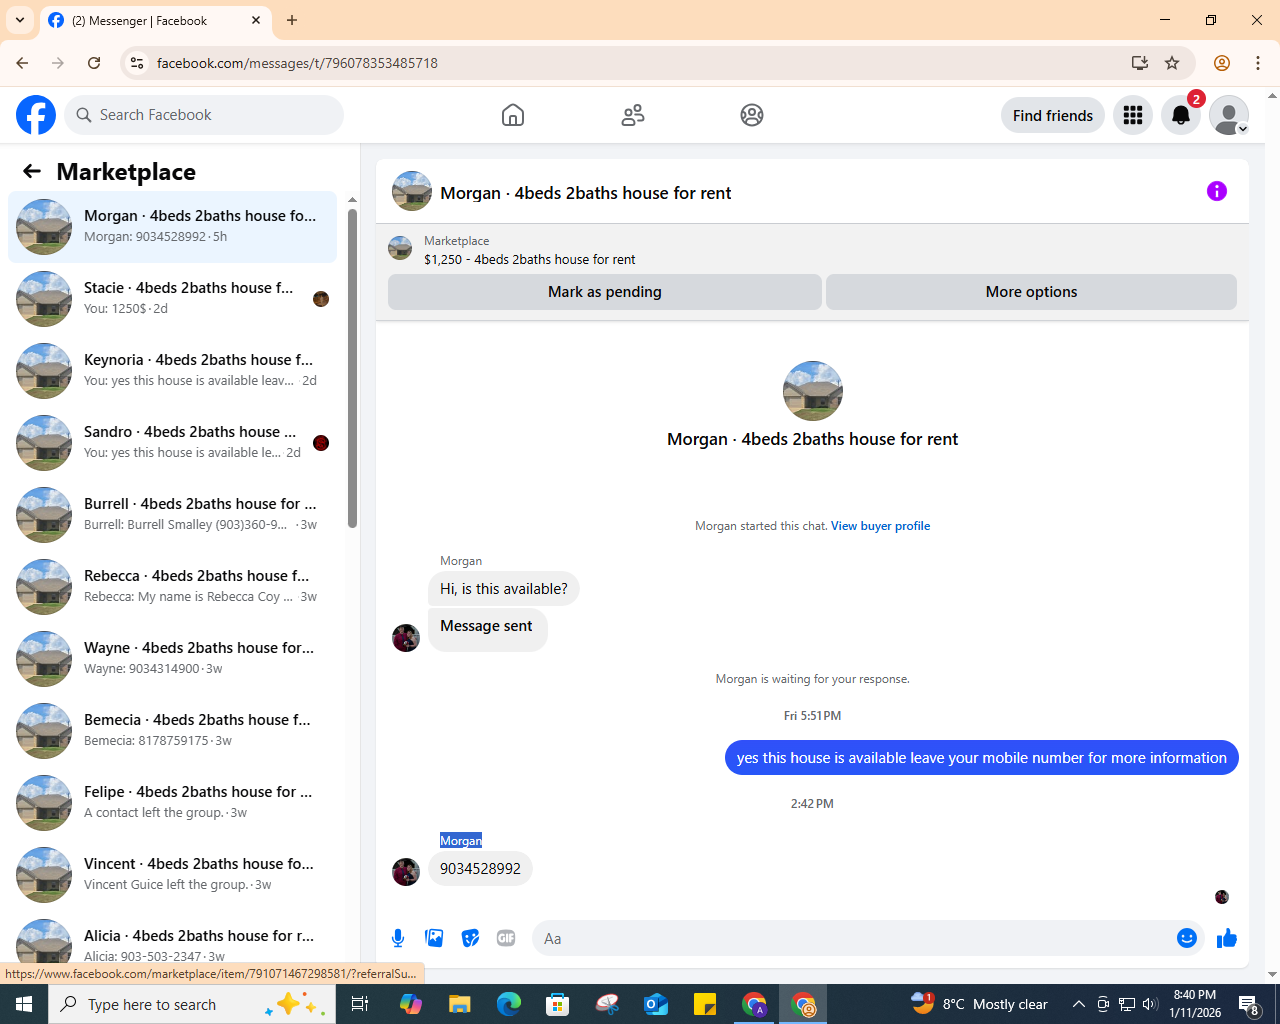Open Chrome three-dot menu
Viewport: 1280px width, 1024px height.
click(1258, 63)
